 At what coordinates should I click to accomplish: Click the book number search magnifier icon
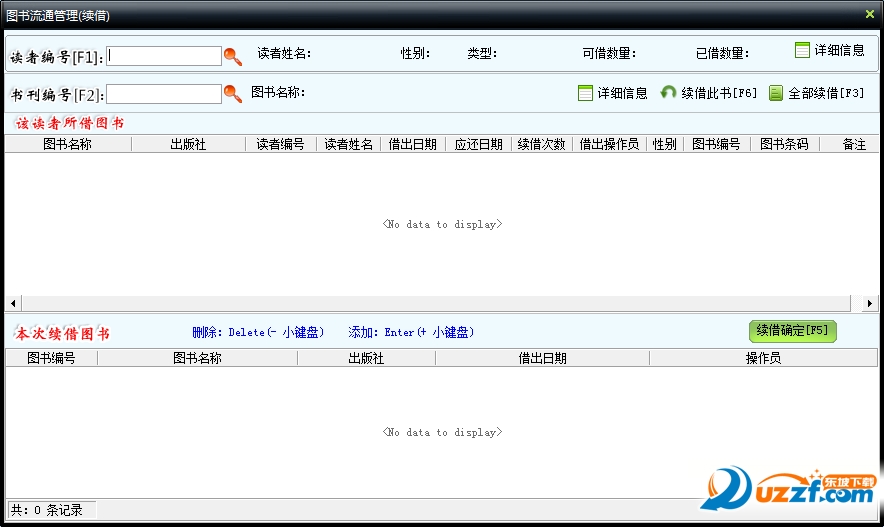click(x=233, y=94)
